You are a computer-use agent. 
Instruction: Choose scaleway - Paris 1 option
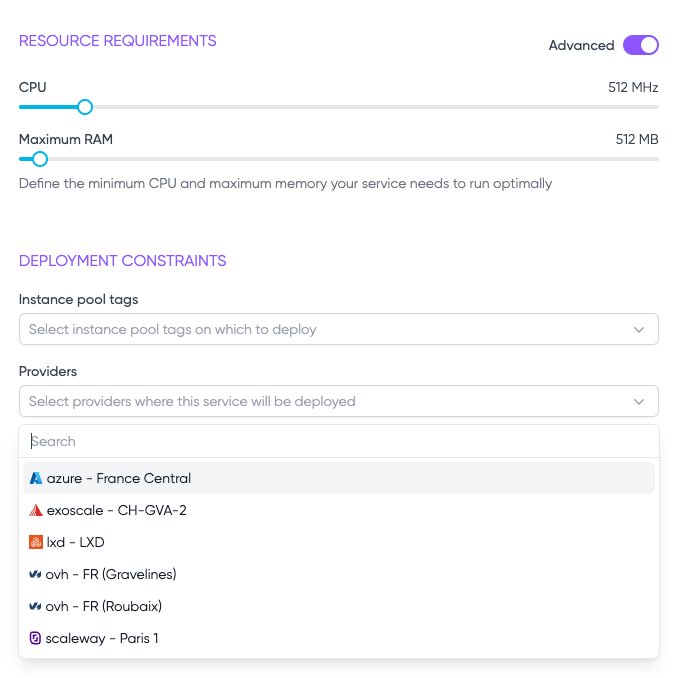click(339, 638)
